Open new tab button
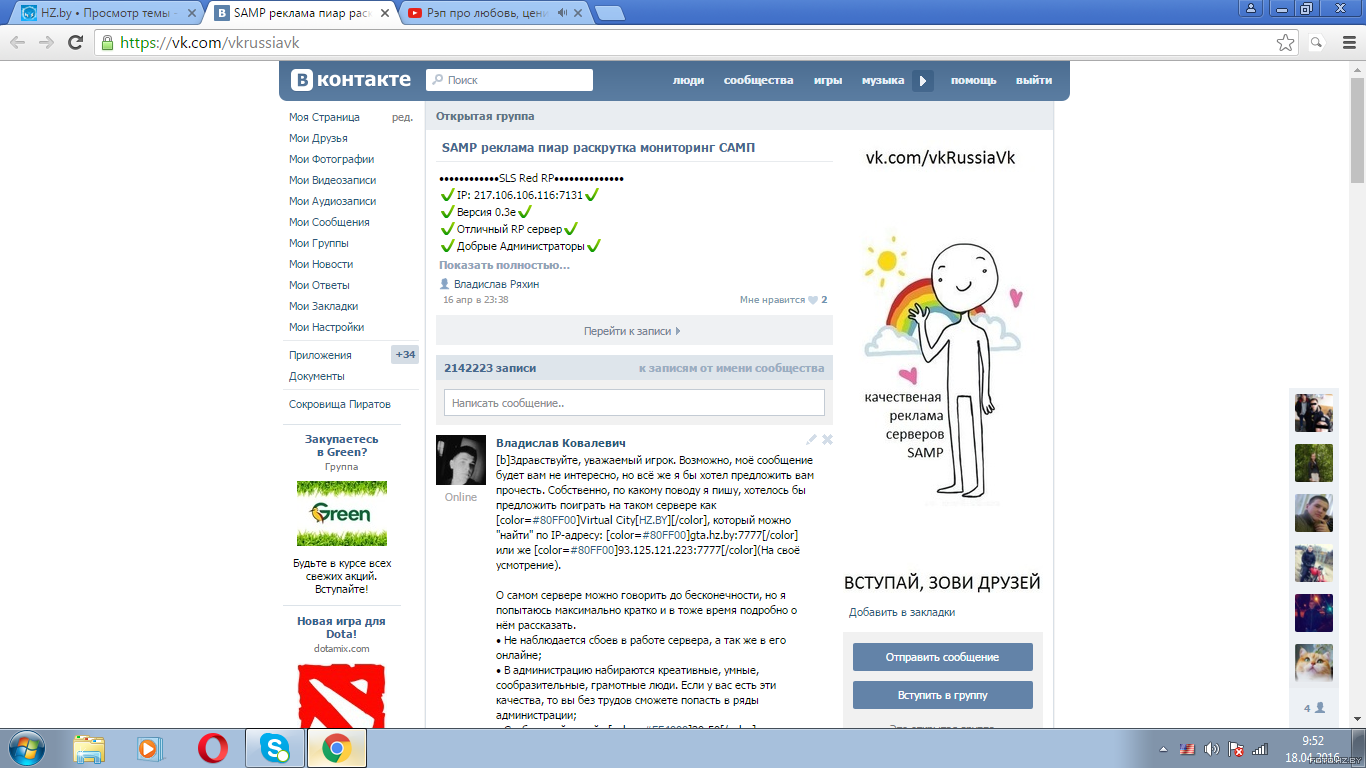Viewport: 1366px width, 768px height. [610, 13]
